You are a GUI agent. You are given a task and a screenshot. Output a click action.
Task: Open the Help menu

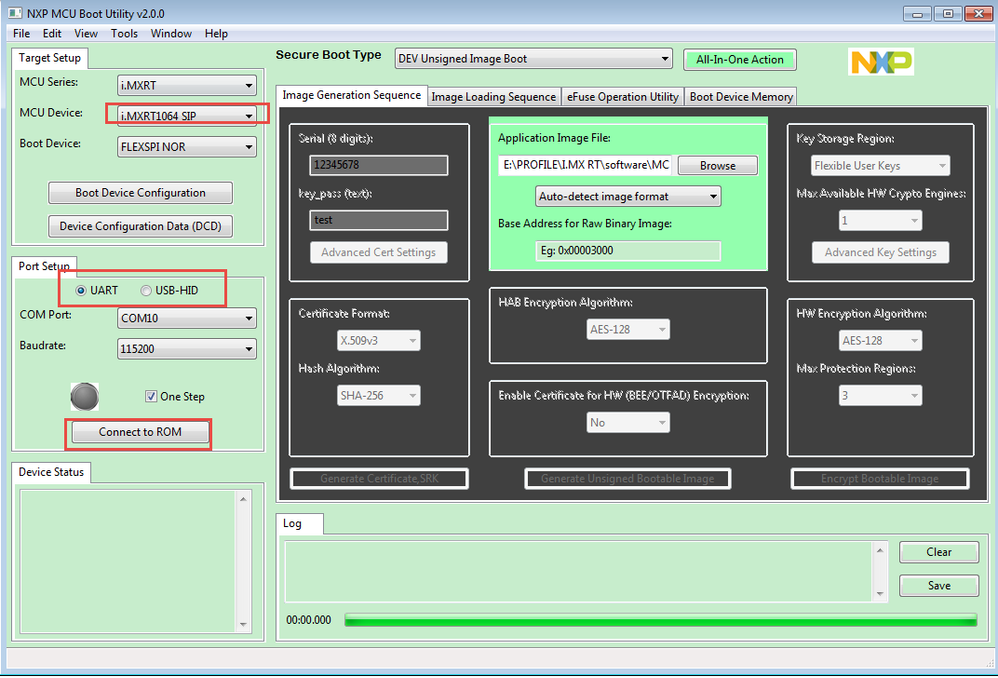pyautogui.click(x=216, y=33)
